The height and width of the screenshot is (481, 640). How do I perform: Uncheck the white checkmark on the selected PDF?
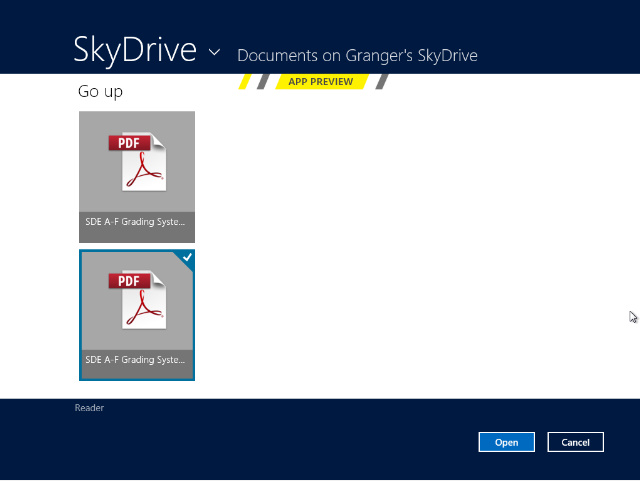187,258
